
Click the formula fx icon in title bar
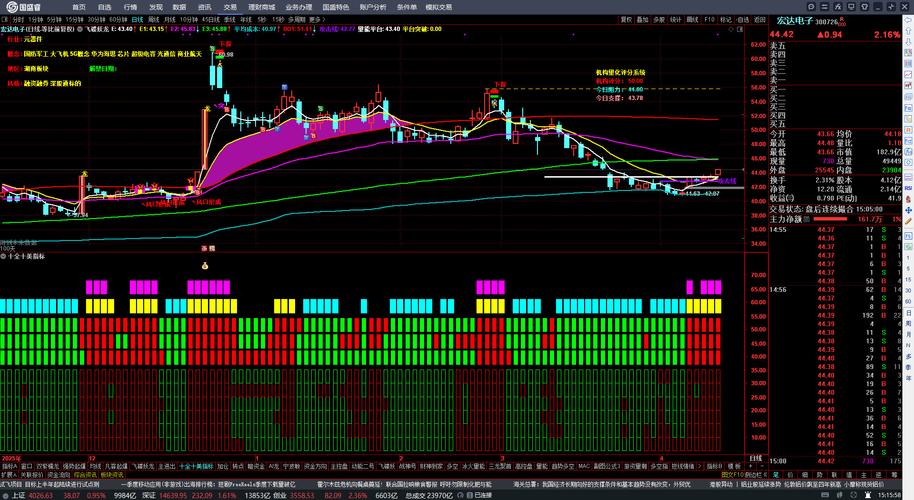(838, 6)
